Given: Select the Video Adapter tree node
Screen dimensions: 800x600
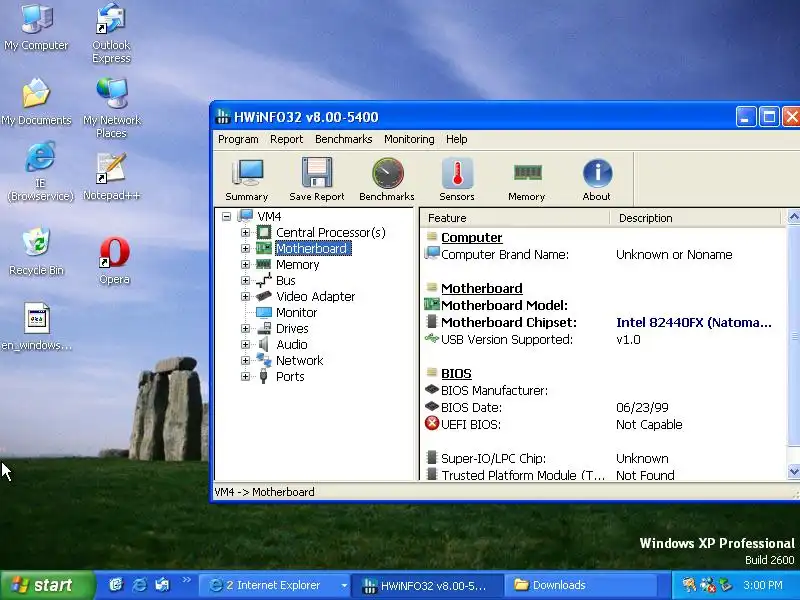Looking at the screenshot, I should tap(315, 296).
